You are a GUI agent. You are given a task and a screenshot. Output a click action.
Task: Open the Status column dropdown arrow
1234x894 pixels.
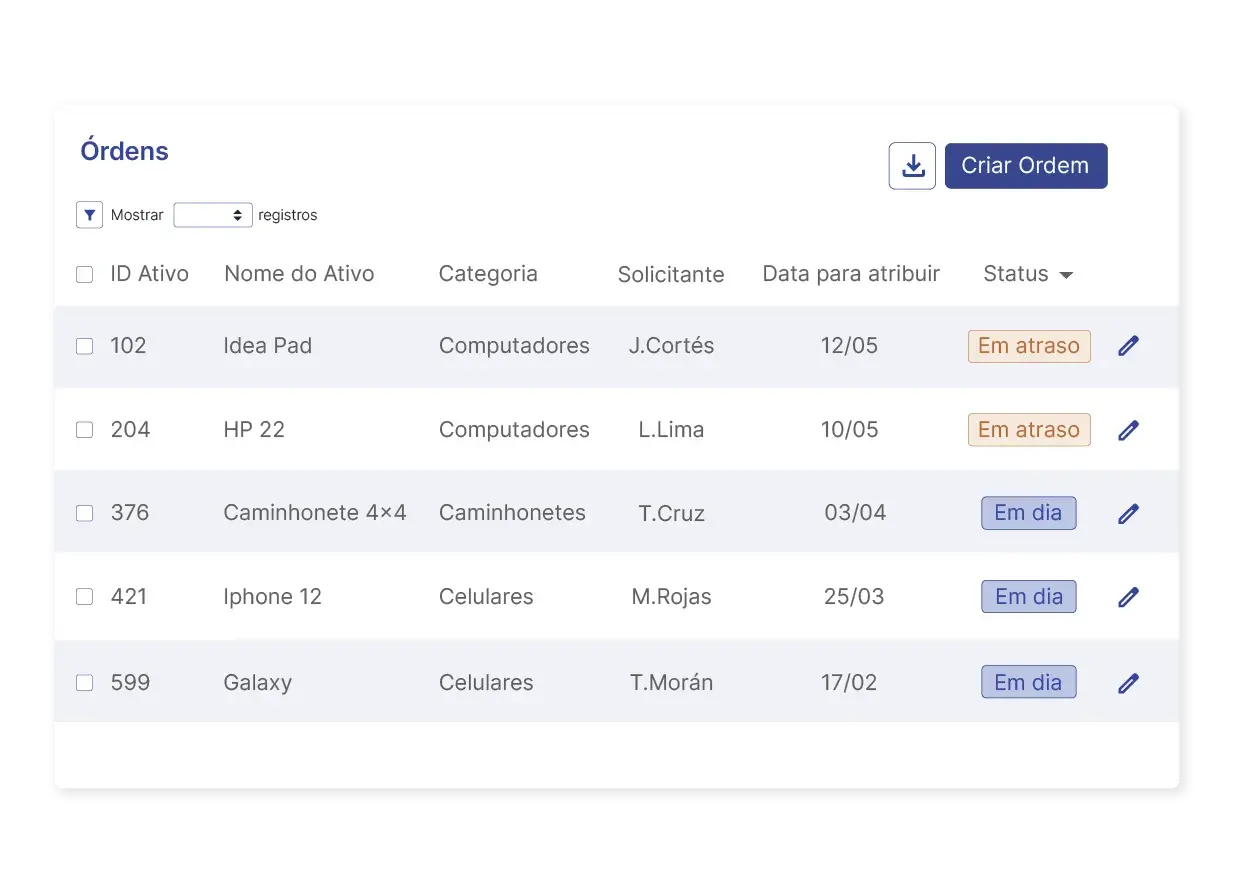[1065, 275]
